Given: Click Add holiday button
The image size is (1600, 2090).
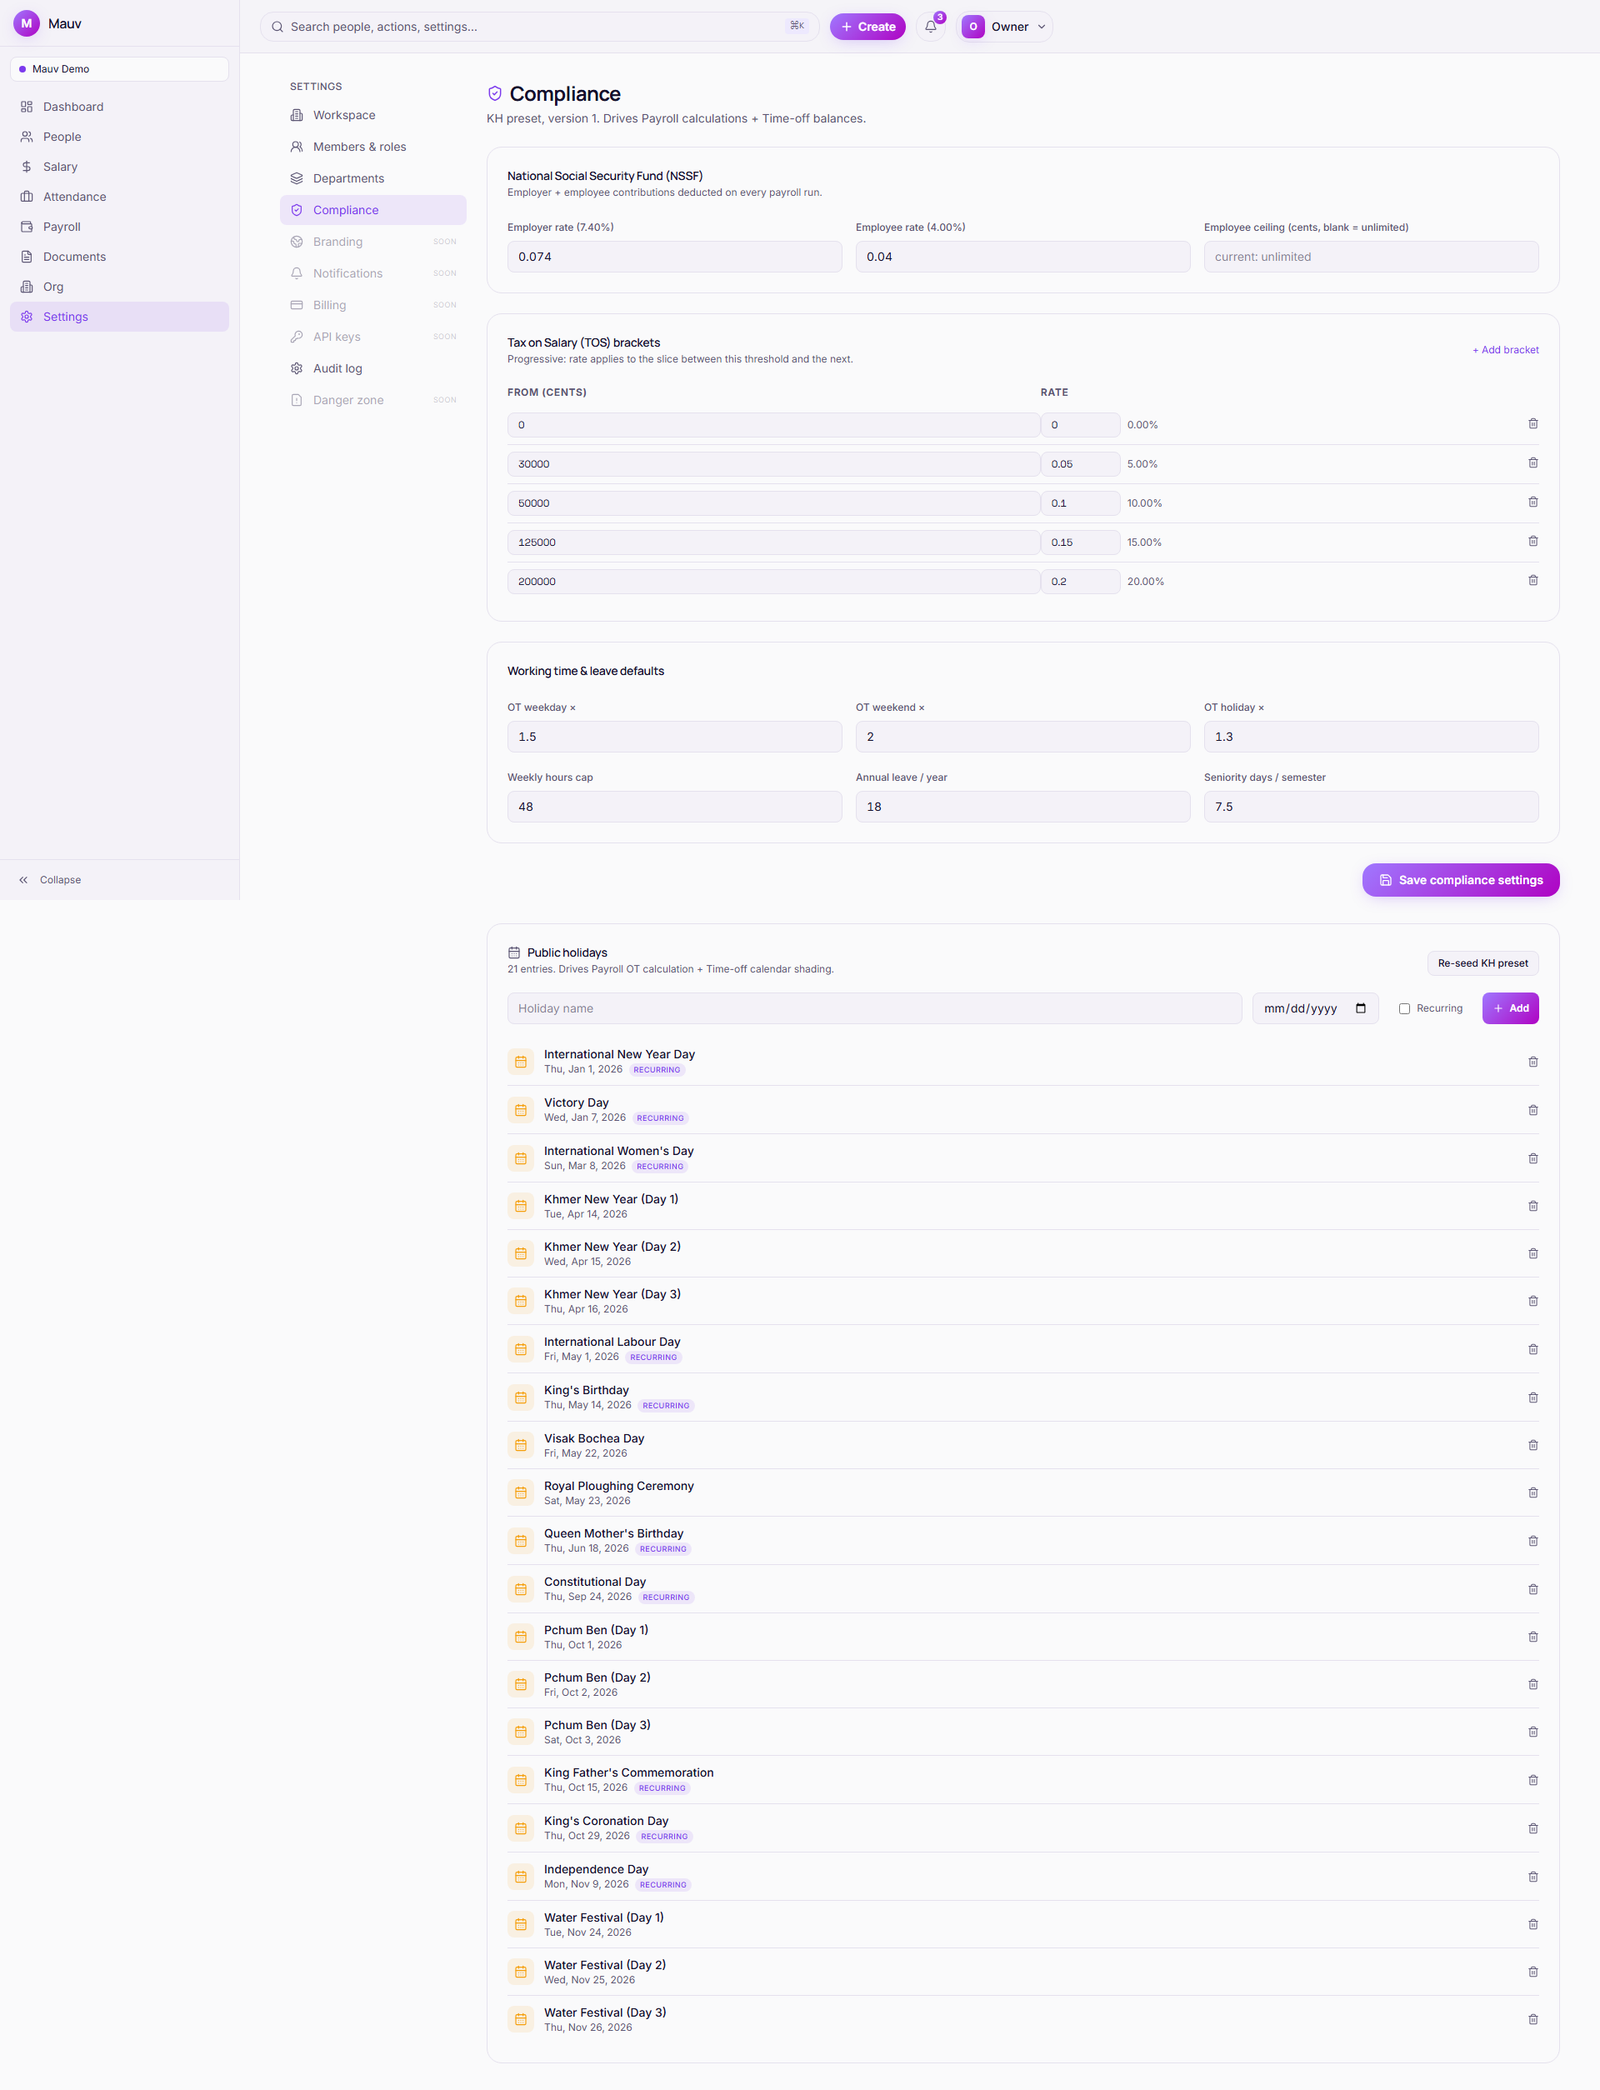Looking at the screenshot, I should point(1510,1008).
